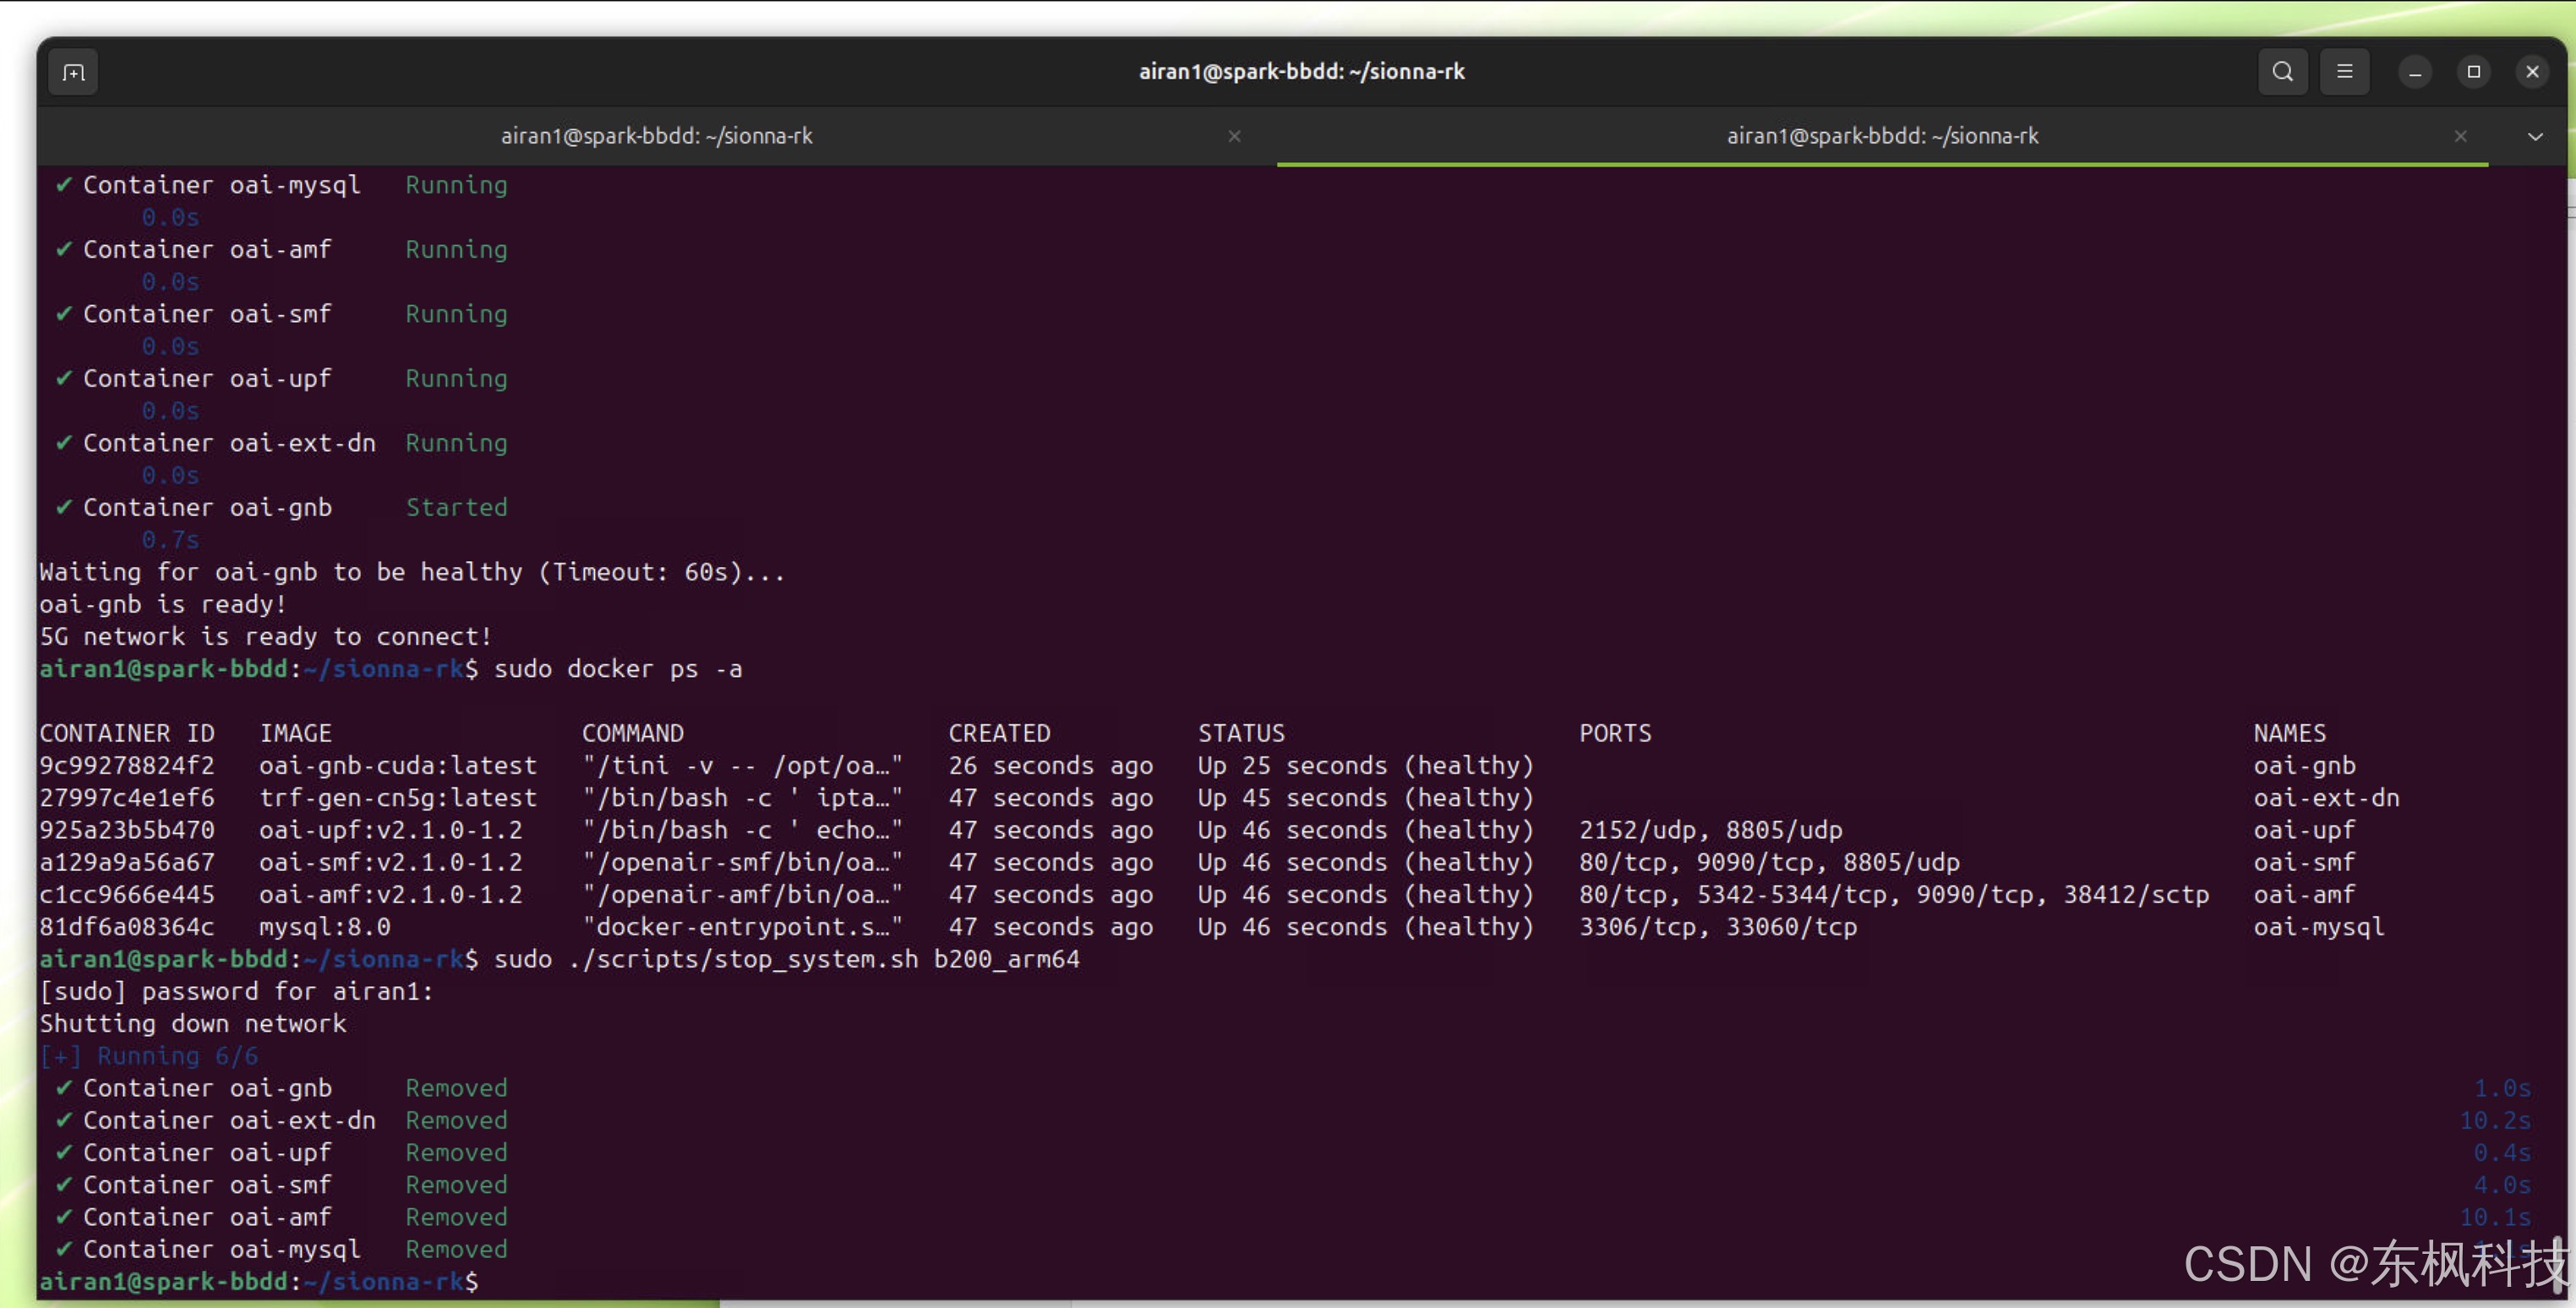Minimize the terminal window
The height and width of the screenshot is (1308, 2576).
tap(2414, 72)
